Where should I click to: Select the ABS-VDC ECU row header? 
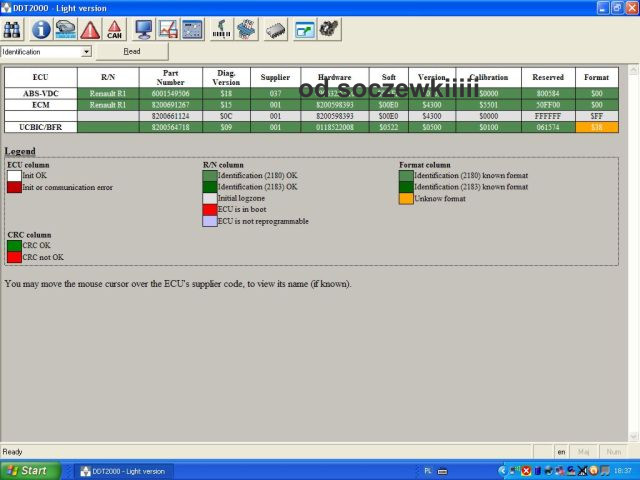tap(40, 93)
